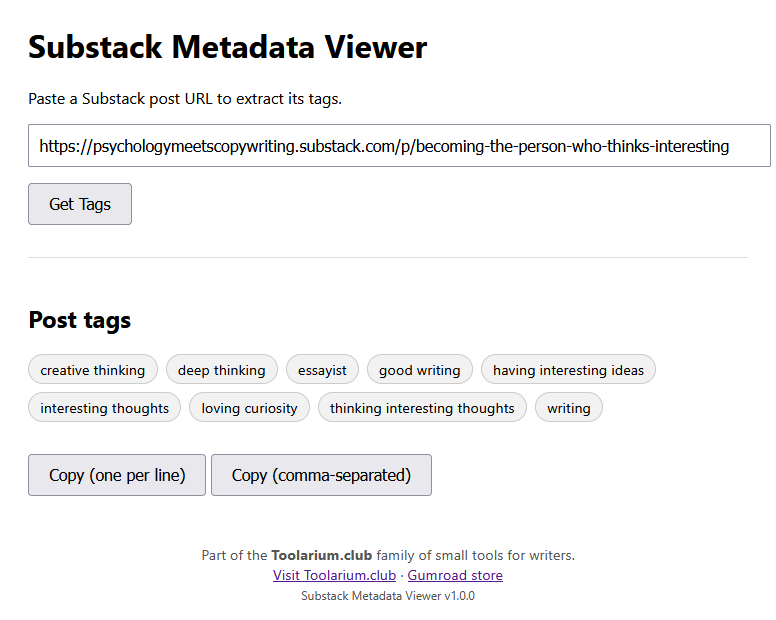The height and width of the screenshot is (620, 776).
Task: Click the "Paste a Substack post URL" instruction text
Action: click(x=185, y=99)
